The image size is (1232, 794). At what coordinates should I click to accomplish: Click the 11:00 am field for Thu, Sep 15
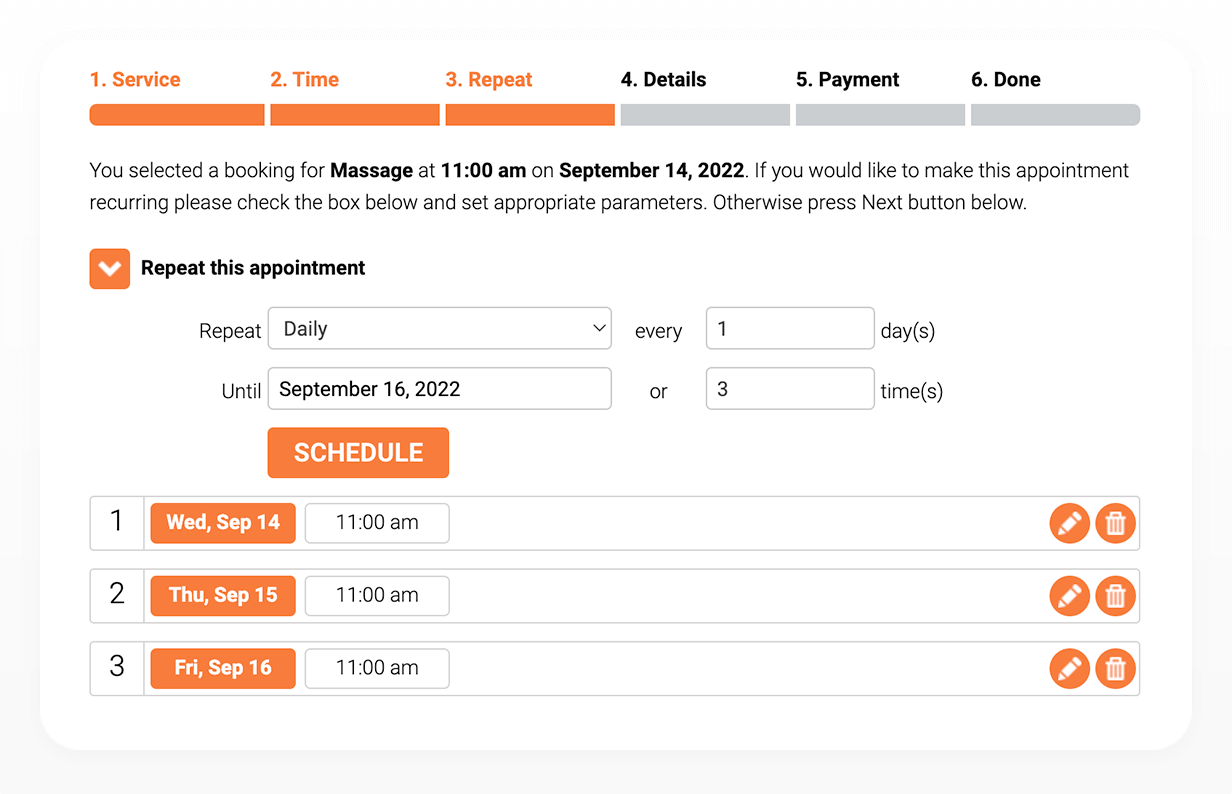377,596
